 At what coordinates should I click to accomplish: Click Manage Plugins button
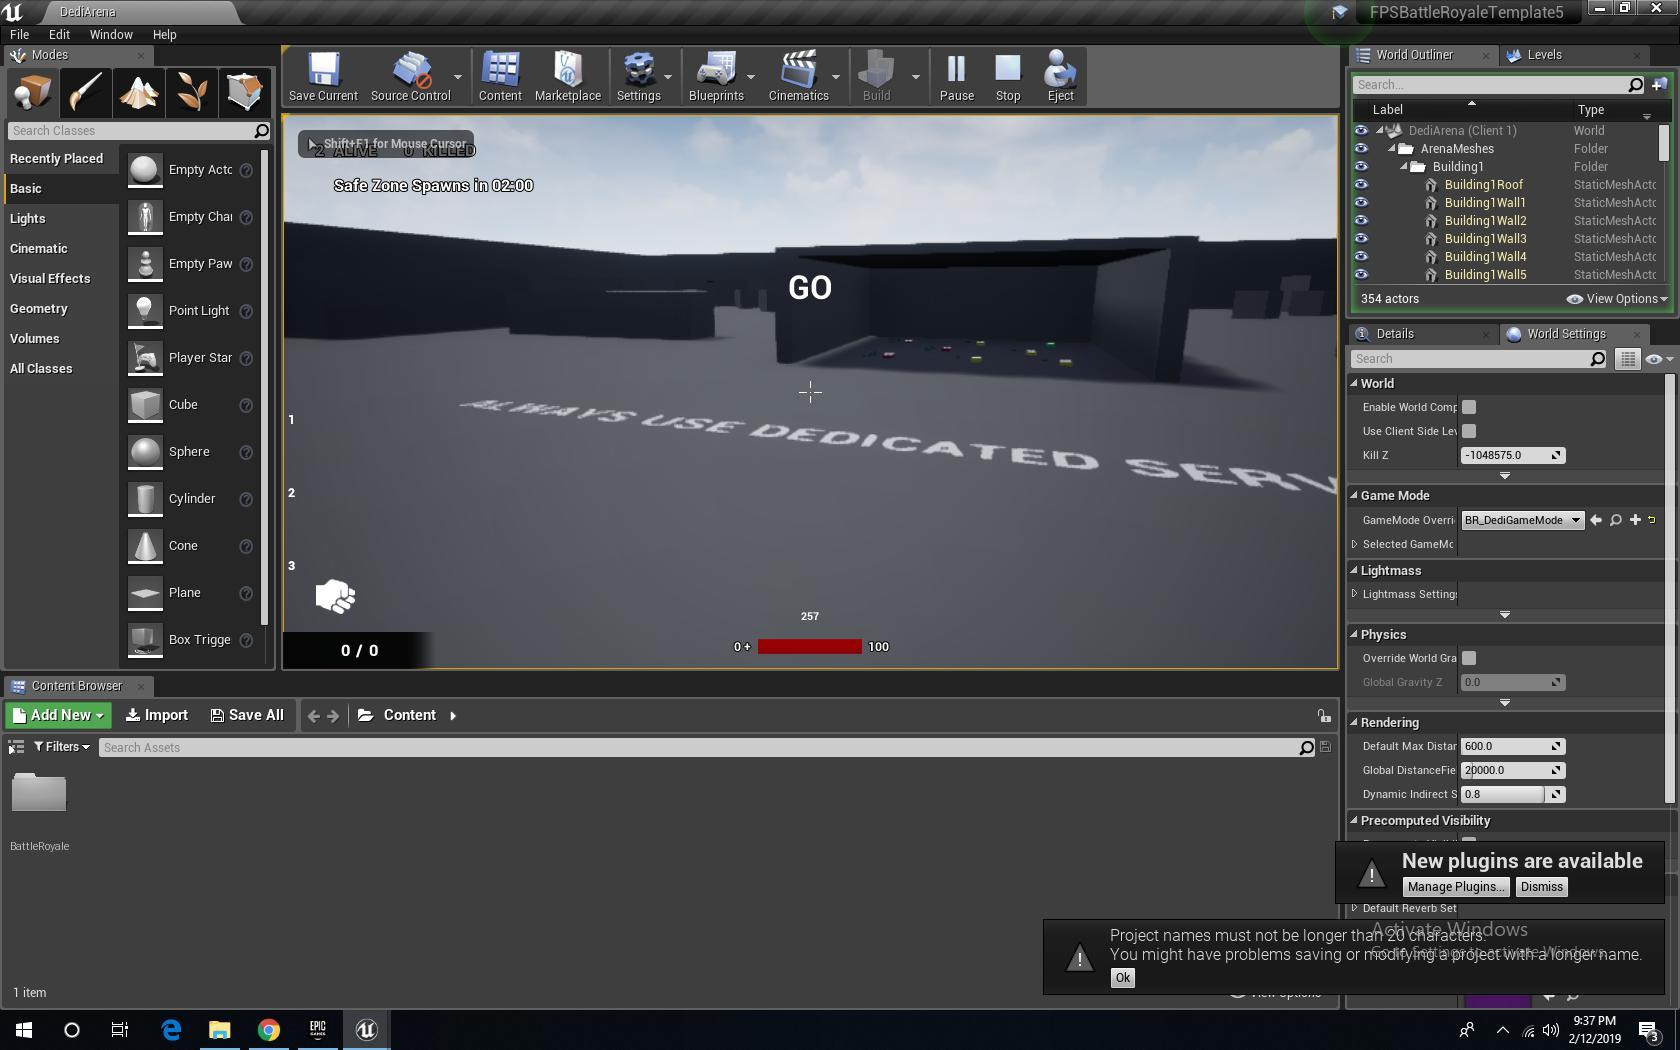tap(1455, 887)
